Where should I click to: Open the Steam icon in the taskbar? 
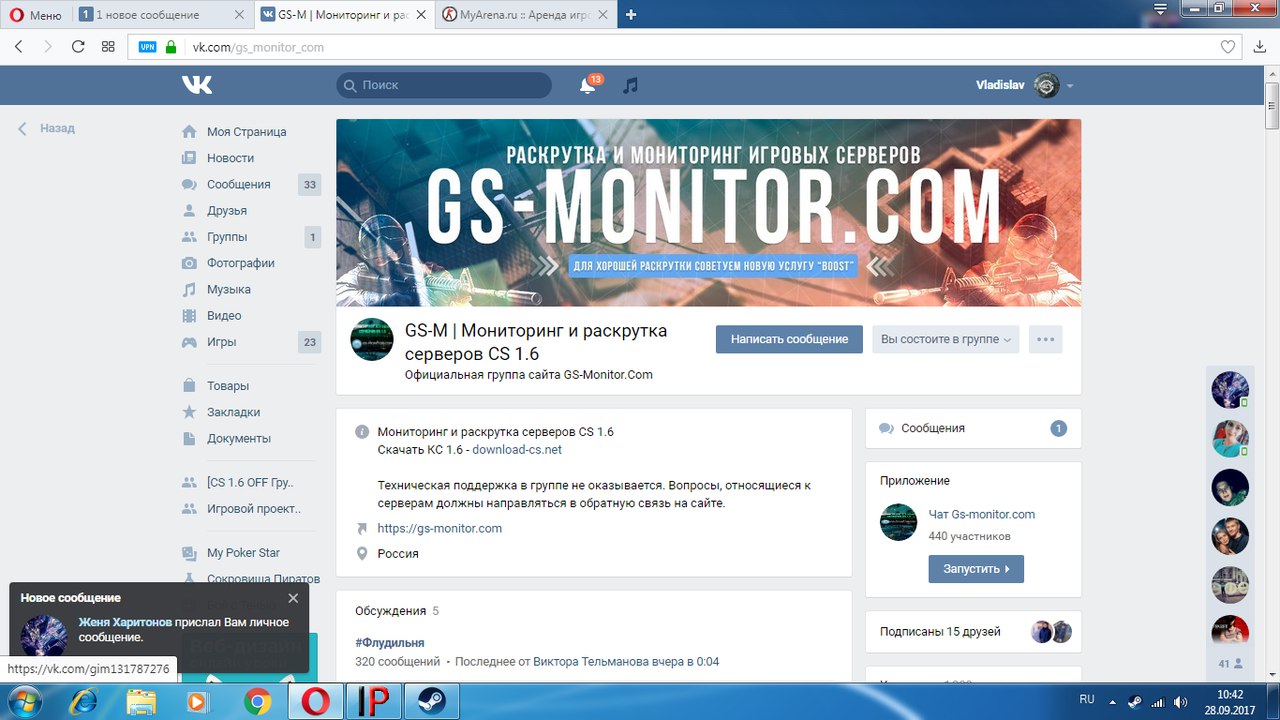431,702
